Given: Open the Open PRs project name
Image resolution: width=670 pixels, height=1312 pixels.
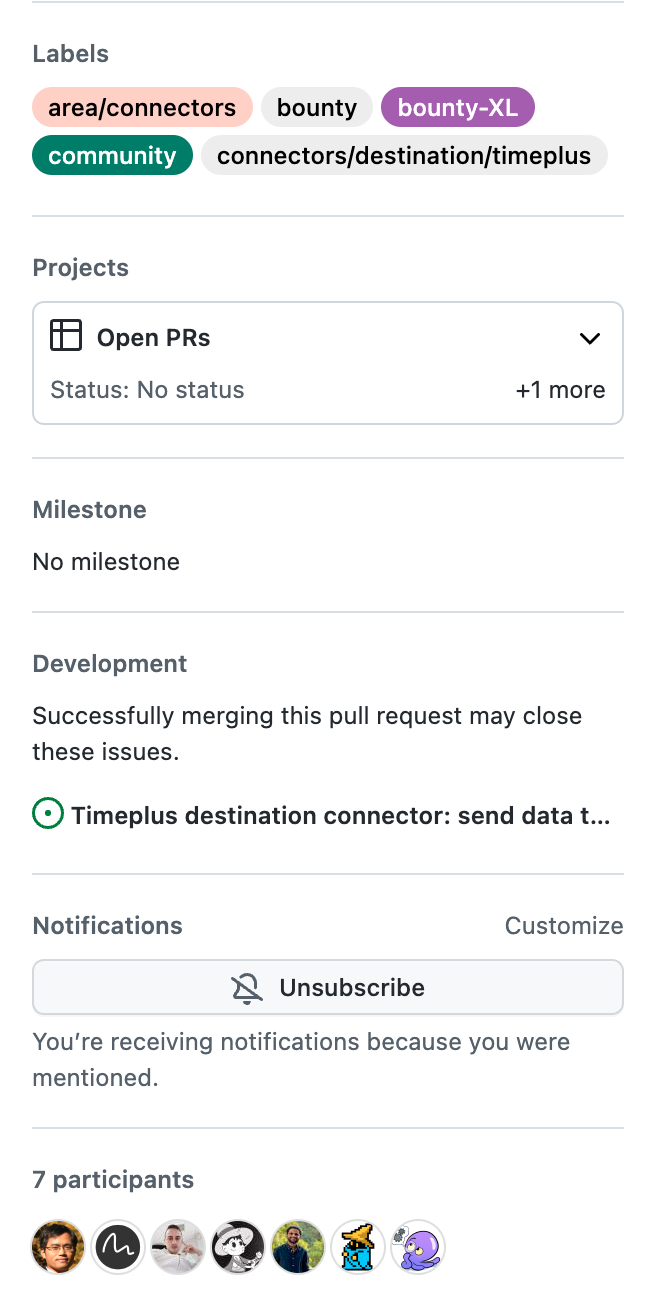Looking at the screenshot, I should 154,338.
